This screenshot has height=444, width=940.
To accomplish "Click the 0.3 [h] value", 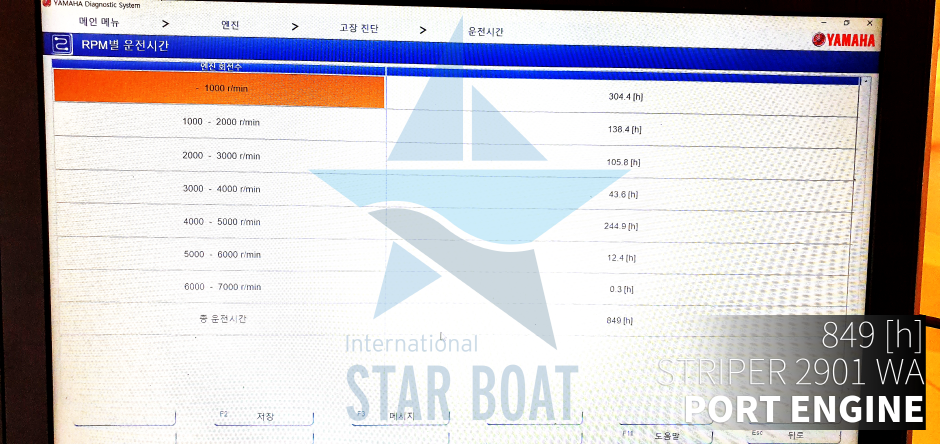I will click(x=621, y=289).
